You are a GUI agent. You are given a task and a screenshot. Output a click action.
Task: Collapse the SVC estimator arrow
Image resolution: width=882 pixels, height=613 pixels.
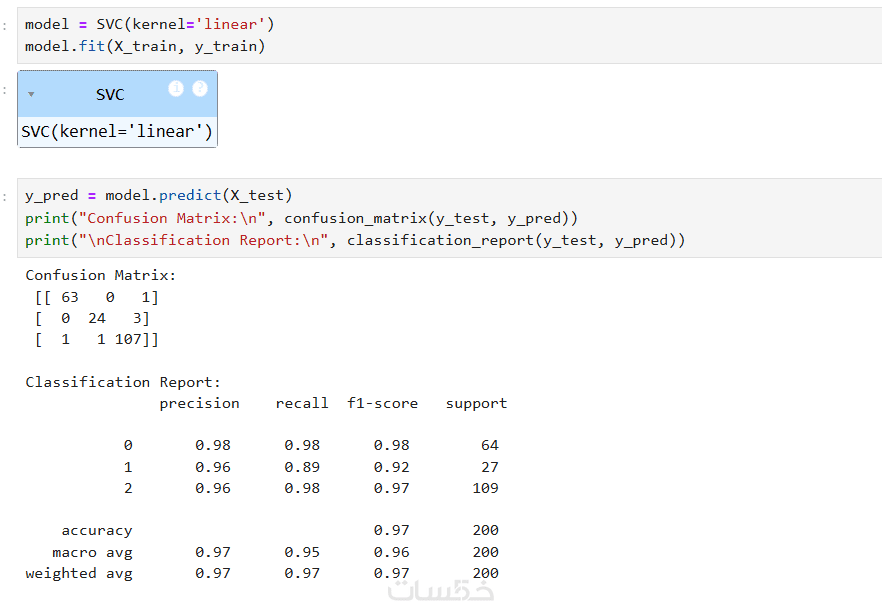coord(32,94)
